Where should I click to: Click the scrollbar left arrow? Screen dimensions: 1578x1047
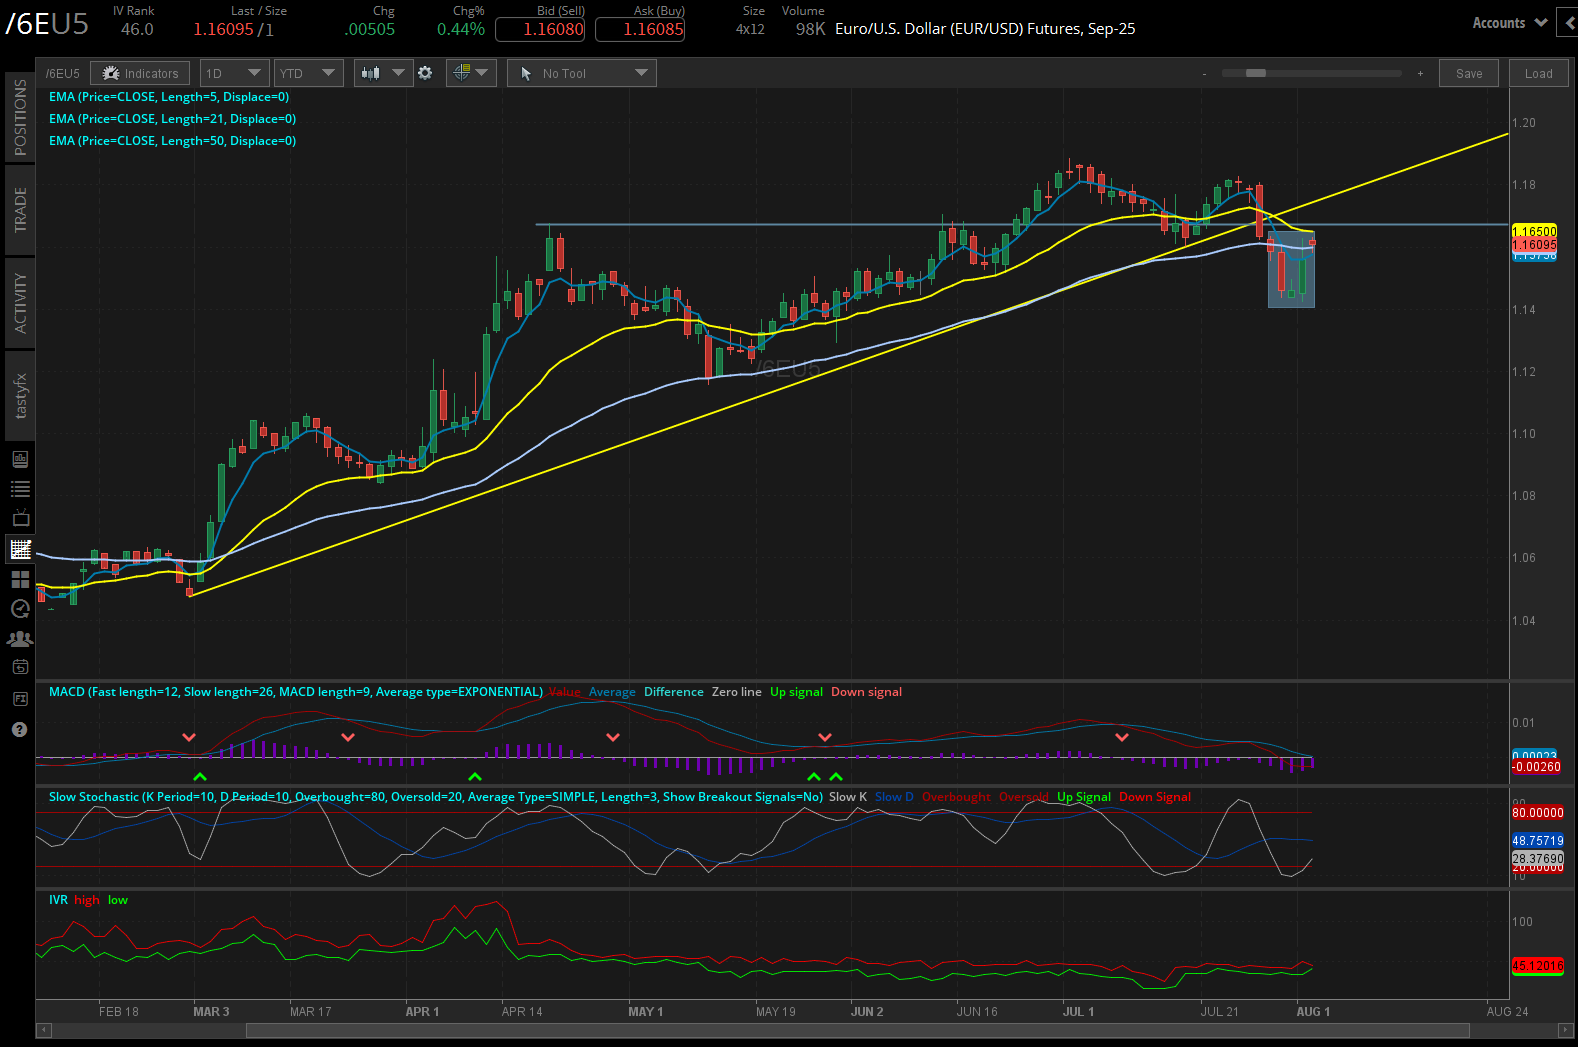(43, 1030)
